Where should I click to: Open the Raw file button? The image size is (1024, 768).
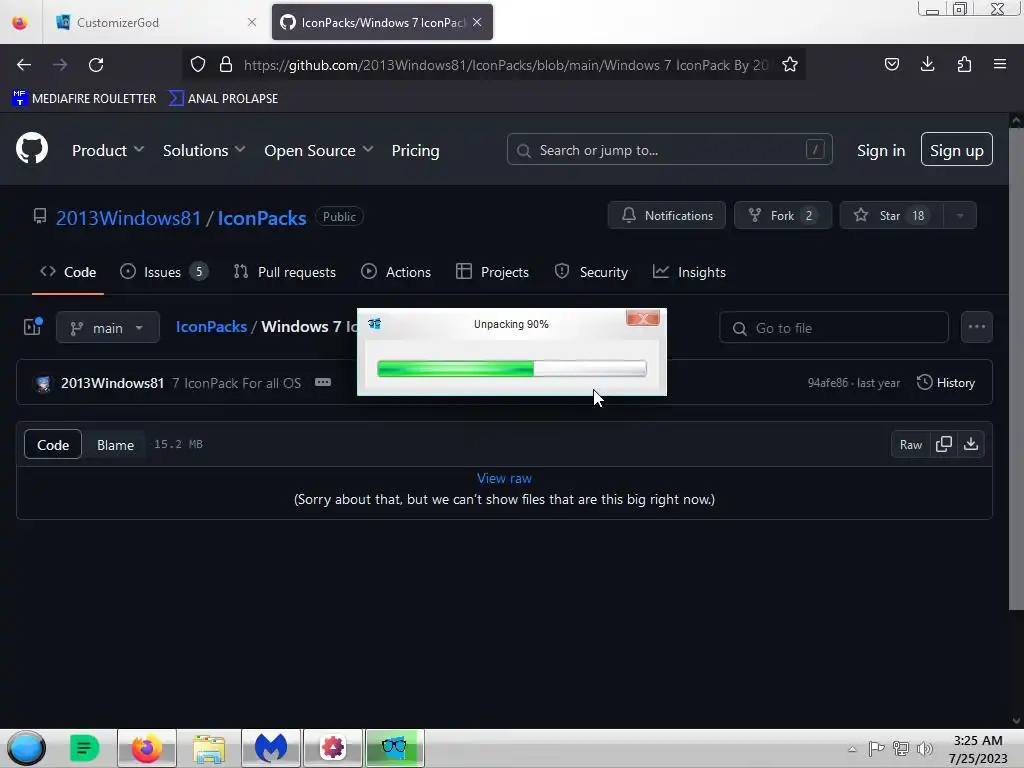pyautogui.click(x=910, y=444)
